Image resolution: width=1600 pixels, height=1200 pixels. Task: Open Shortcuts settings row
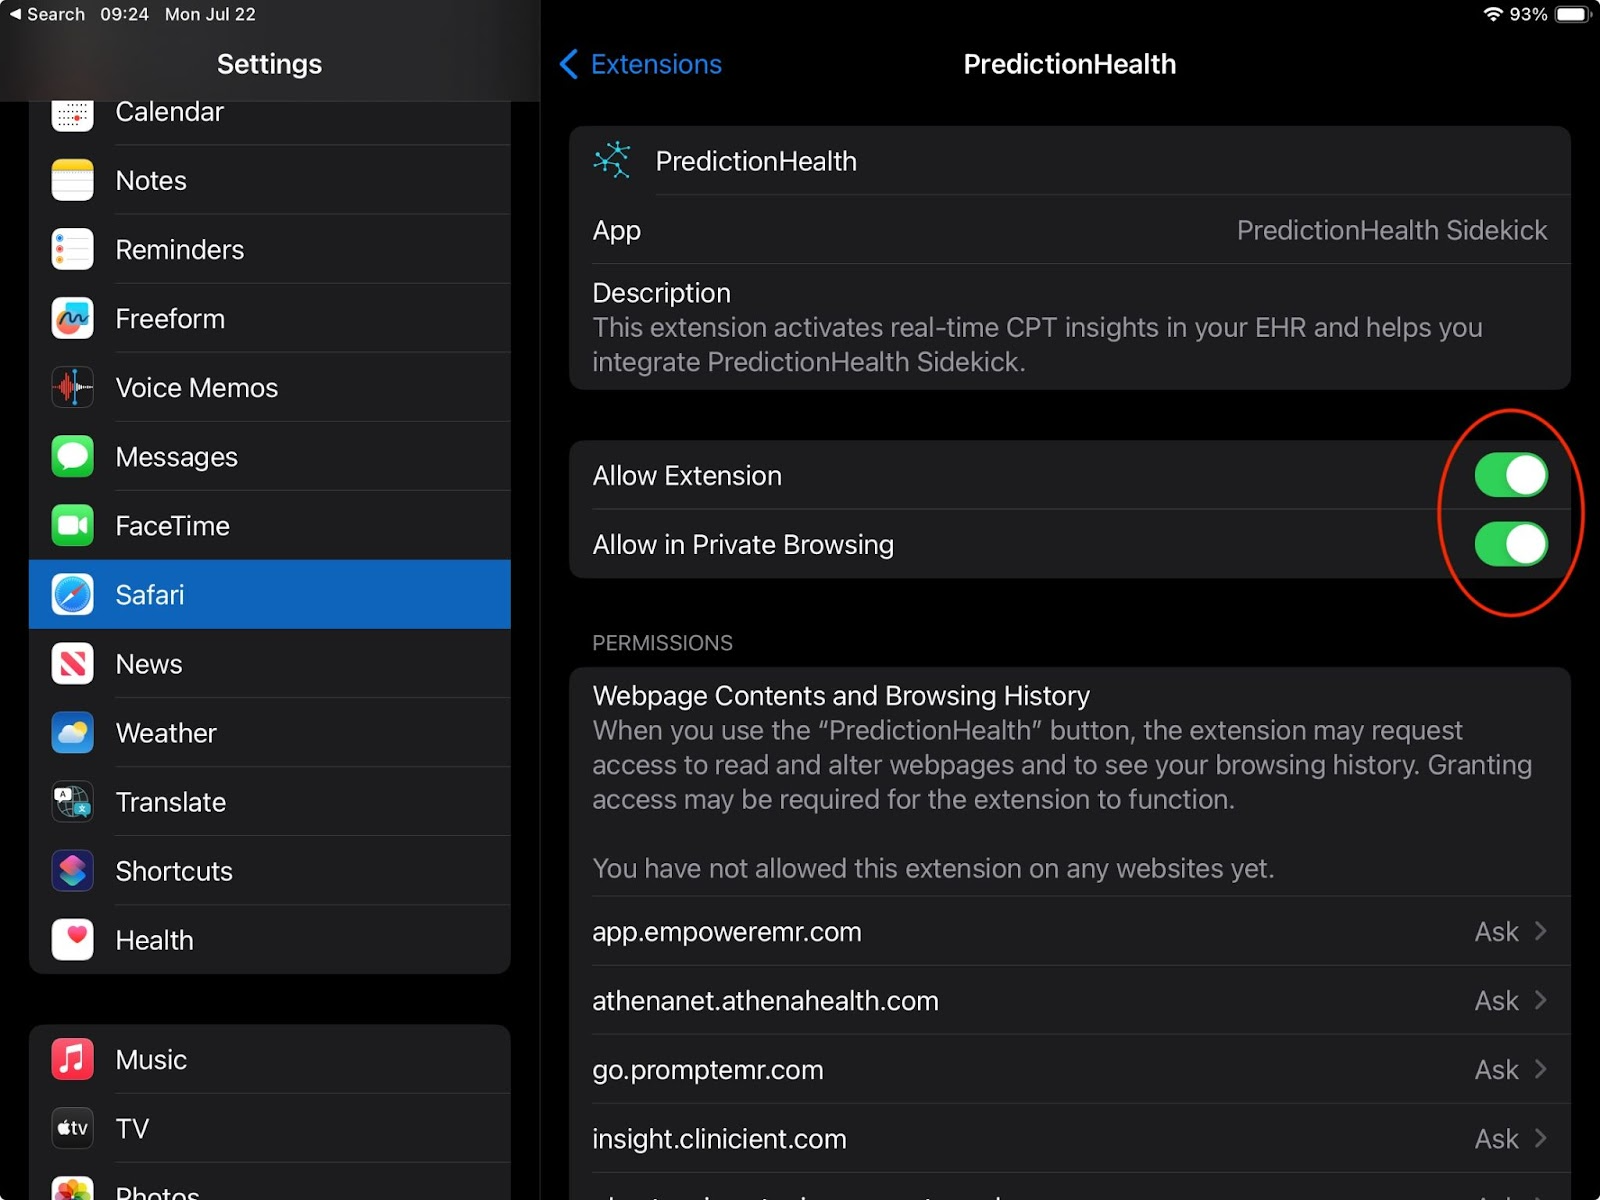(x=270, y=870)
